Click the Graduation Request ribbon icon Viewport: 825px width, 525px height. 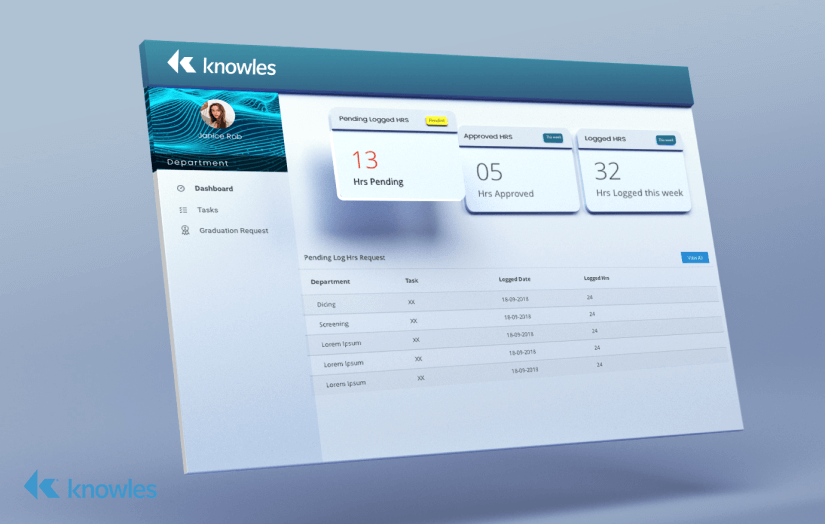[x=185, y=230]
